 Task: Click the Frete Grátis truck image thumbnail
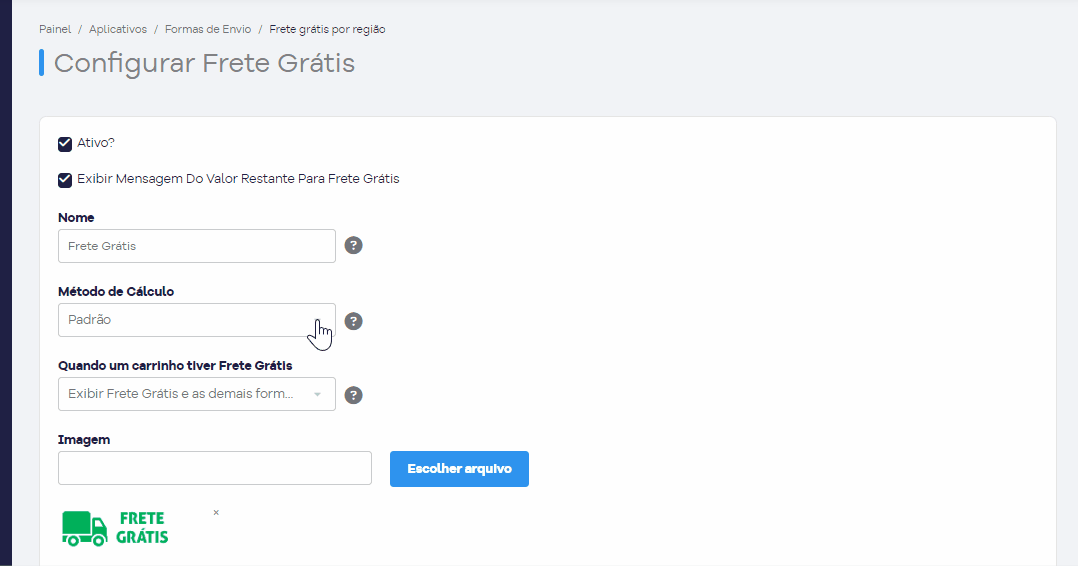[x=116, y=528]
